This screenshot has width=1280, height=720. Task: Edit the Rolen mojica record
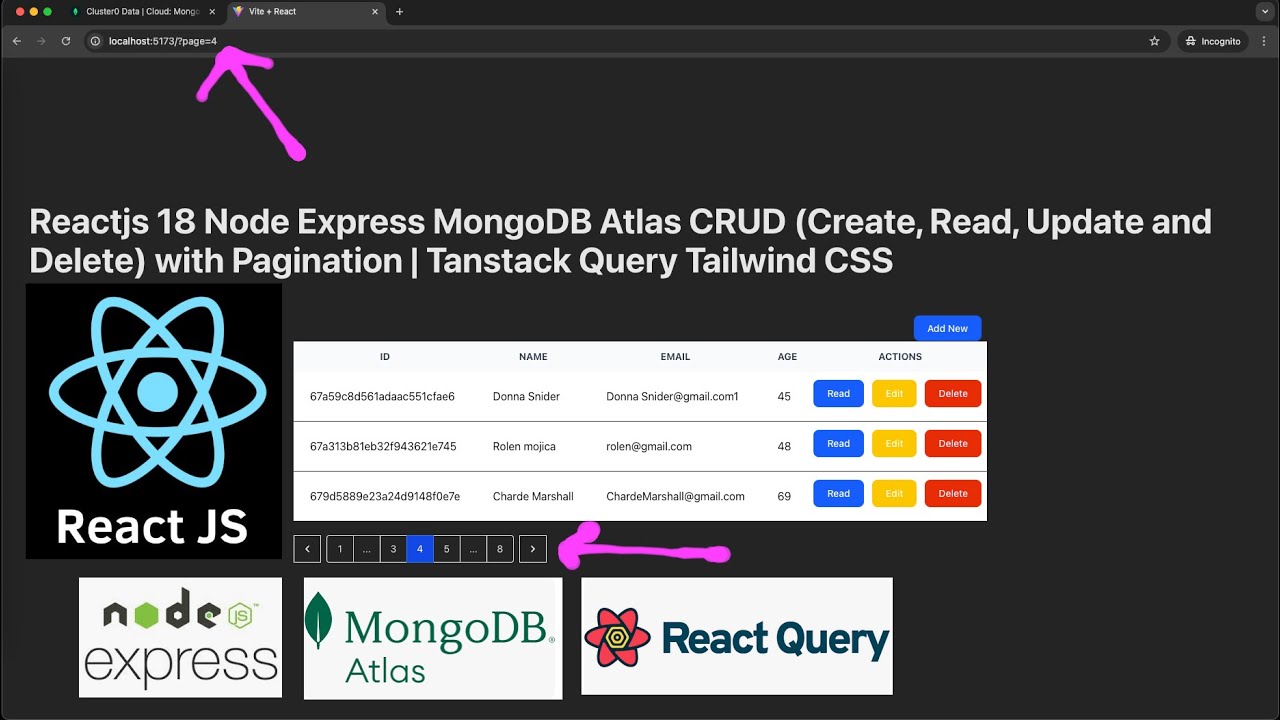(894, 443)
